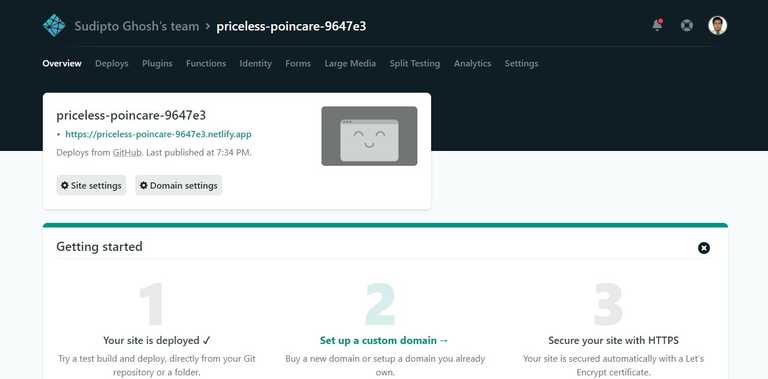Open the user avatar menu
Image resolution: width=768 pixels, height=379 pixels.
click(718, 25)
